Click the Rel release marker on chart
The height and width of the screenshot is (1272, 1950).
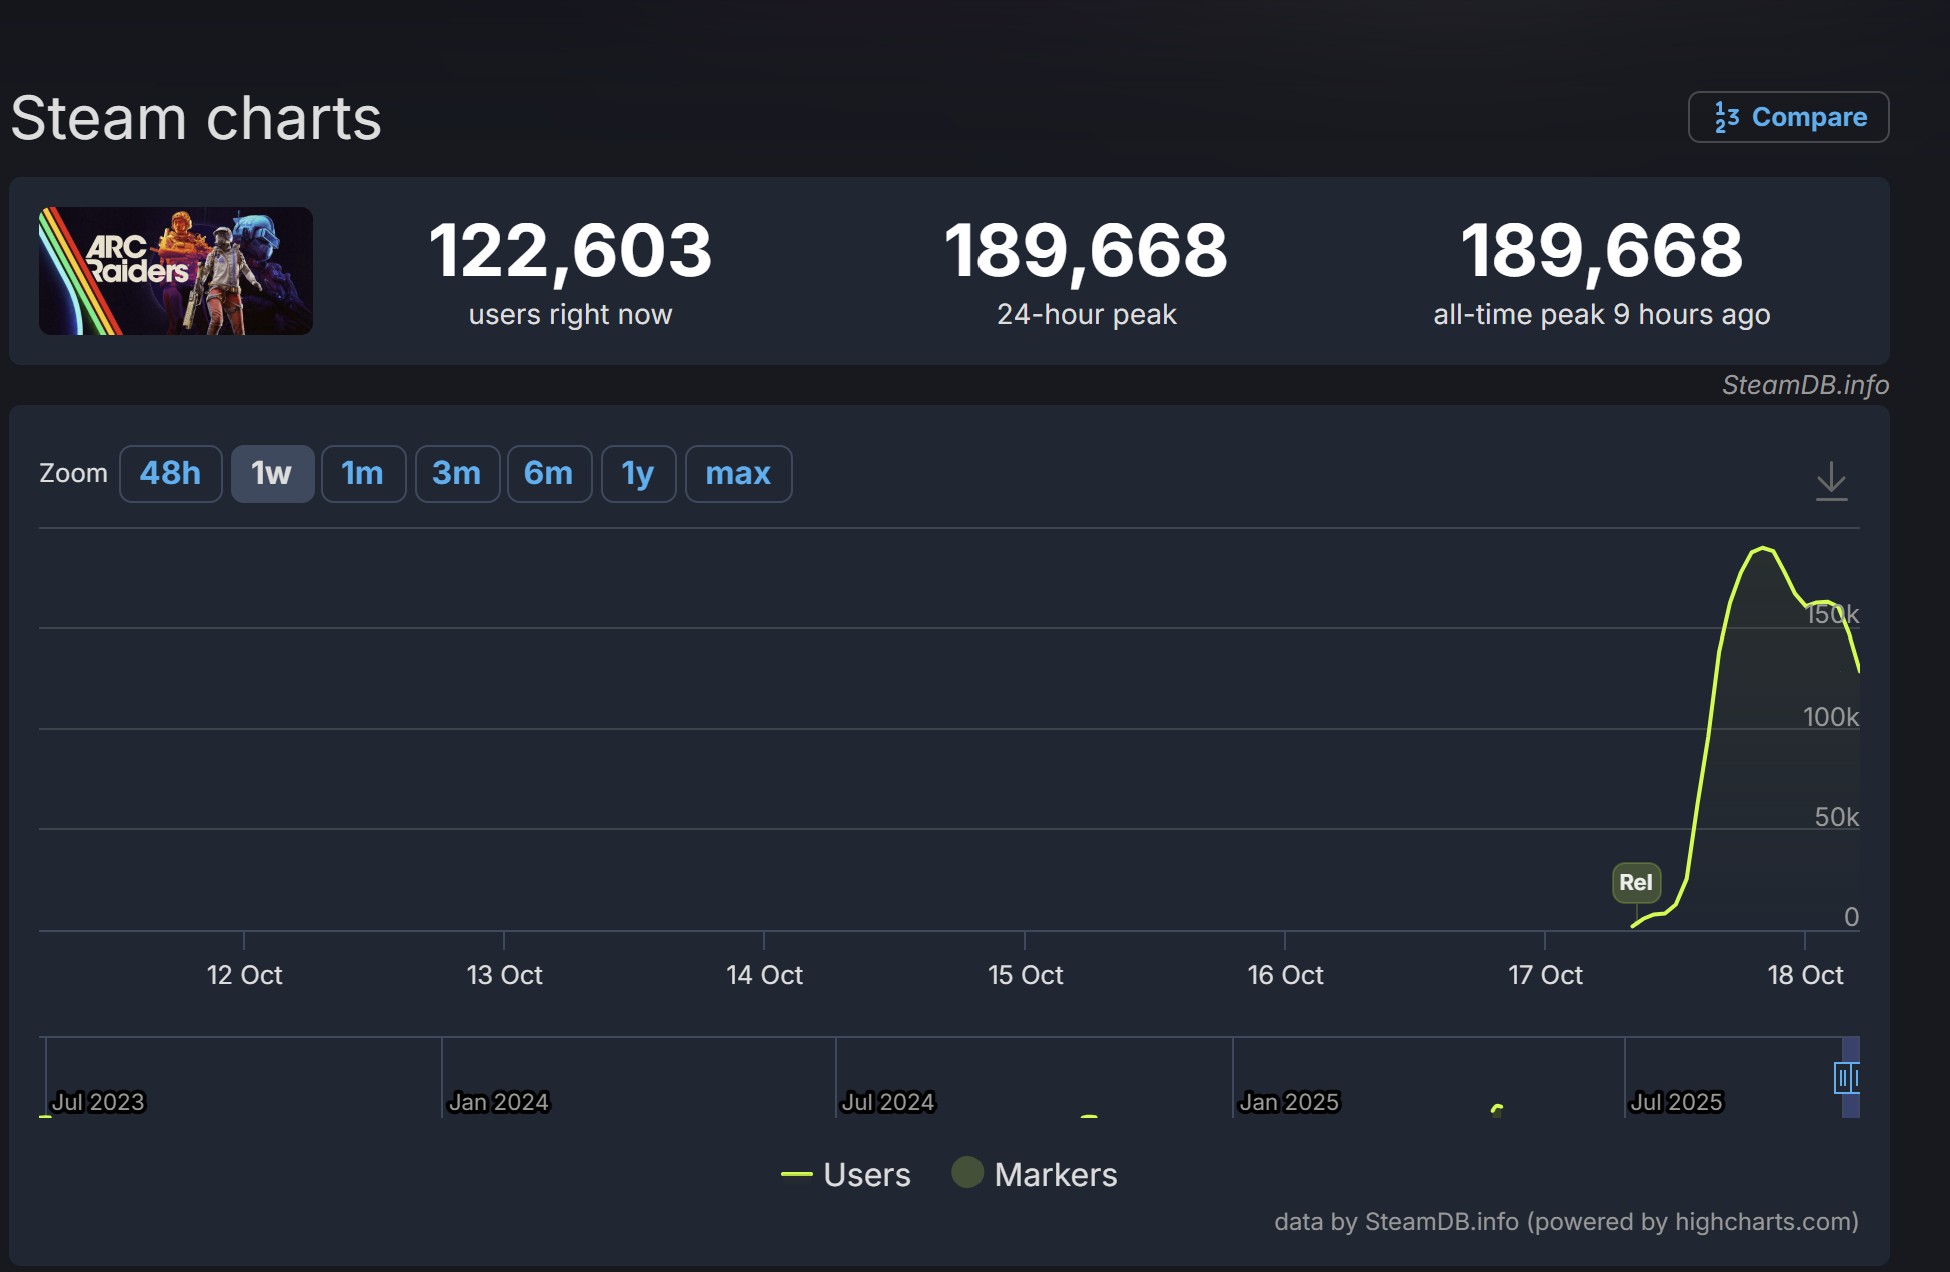pos(1636,882)
